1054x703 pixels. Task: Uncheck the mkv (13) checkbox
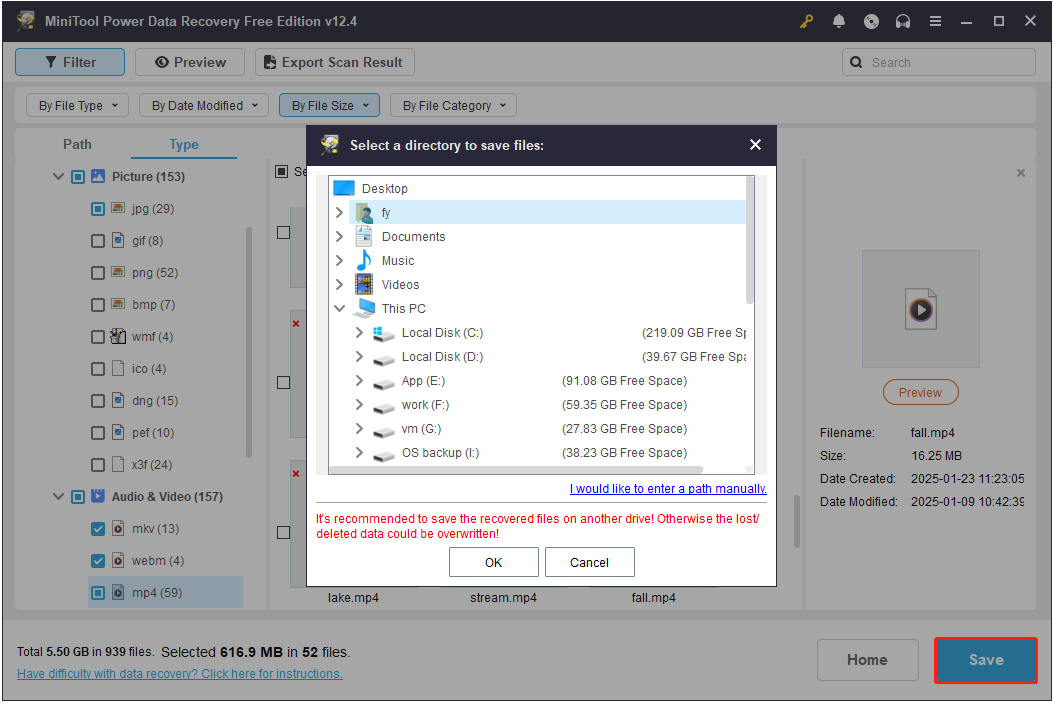point(97,529)
